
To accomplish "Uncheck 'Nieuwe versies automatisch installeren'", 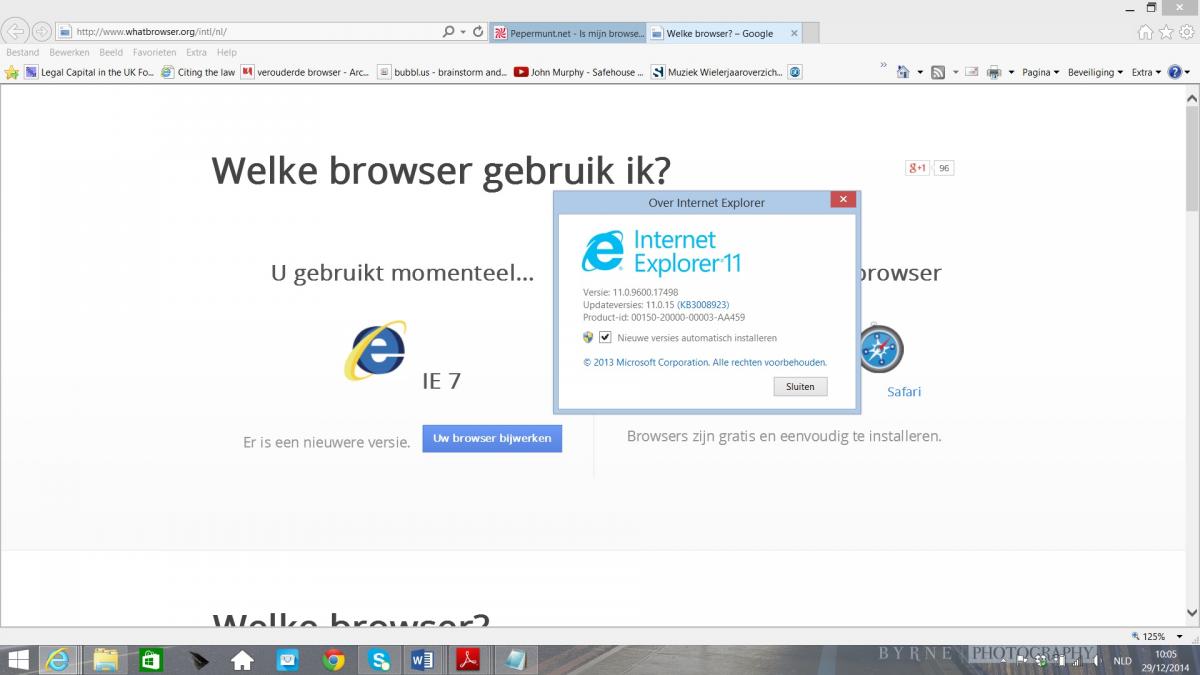I will click(x=605, y=338).
